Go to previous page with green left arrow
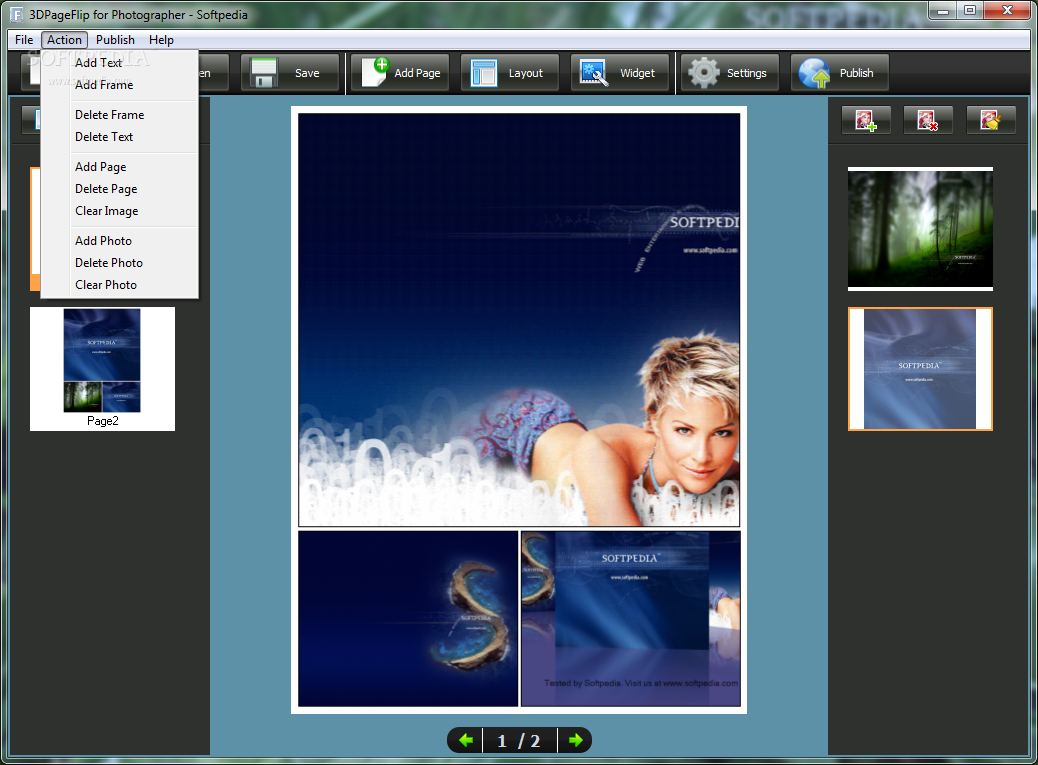1038x765 pixels. click(466, 740)
